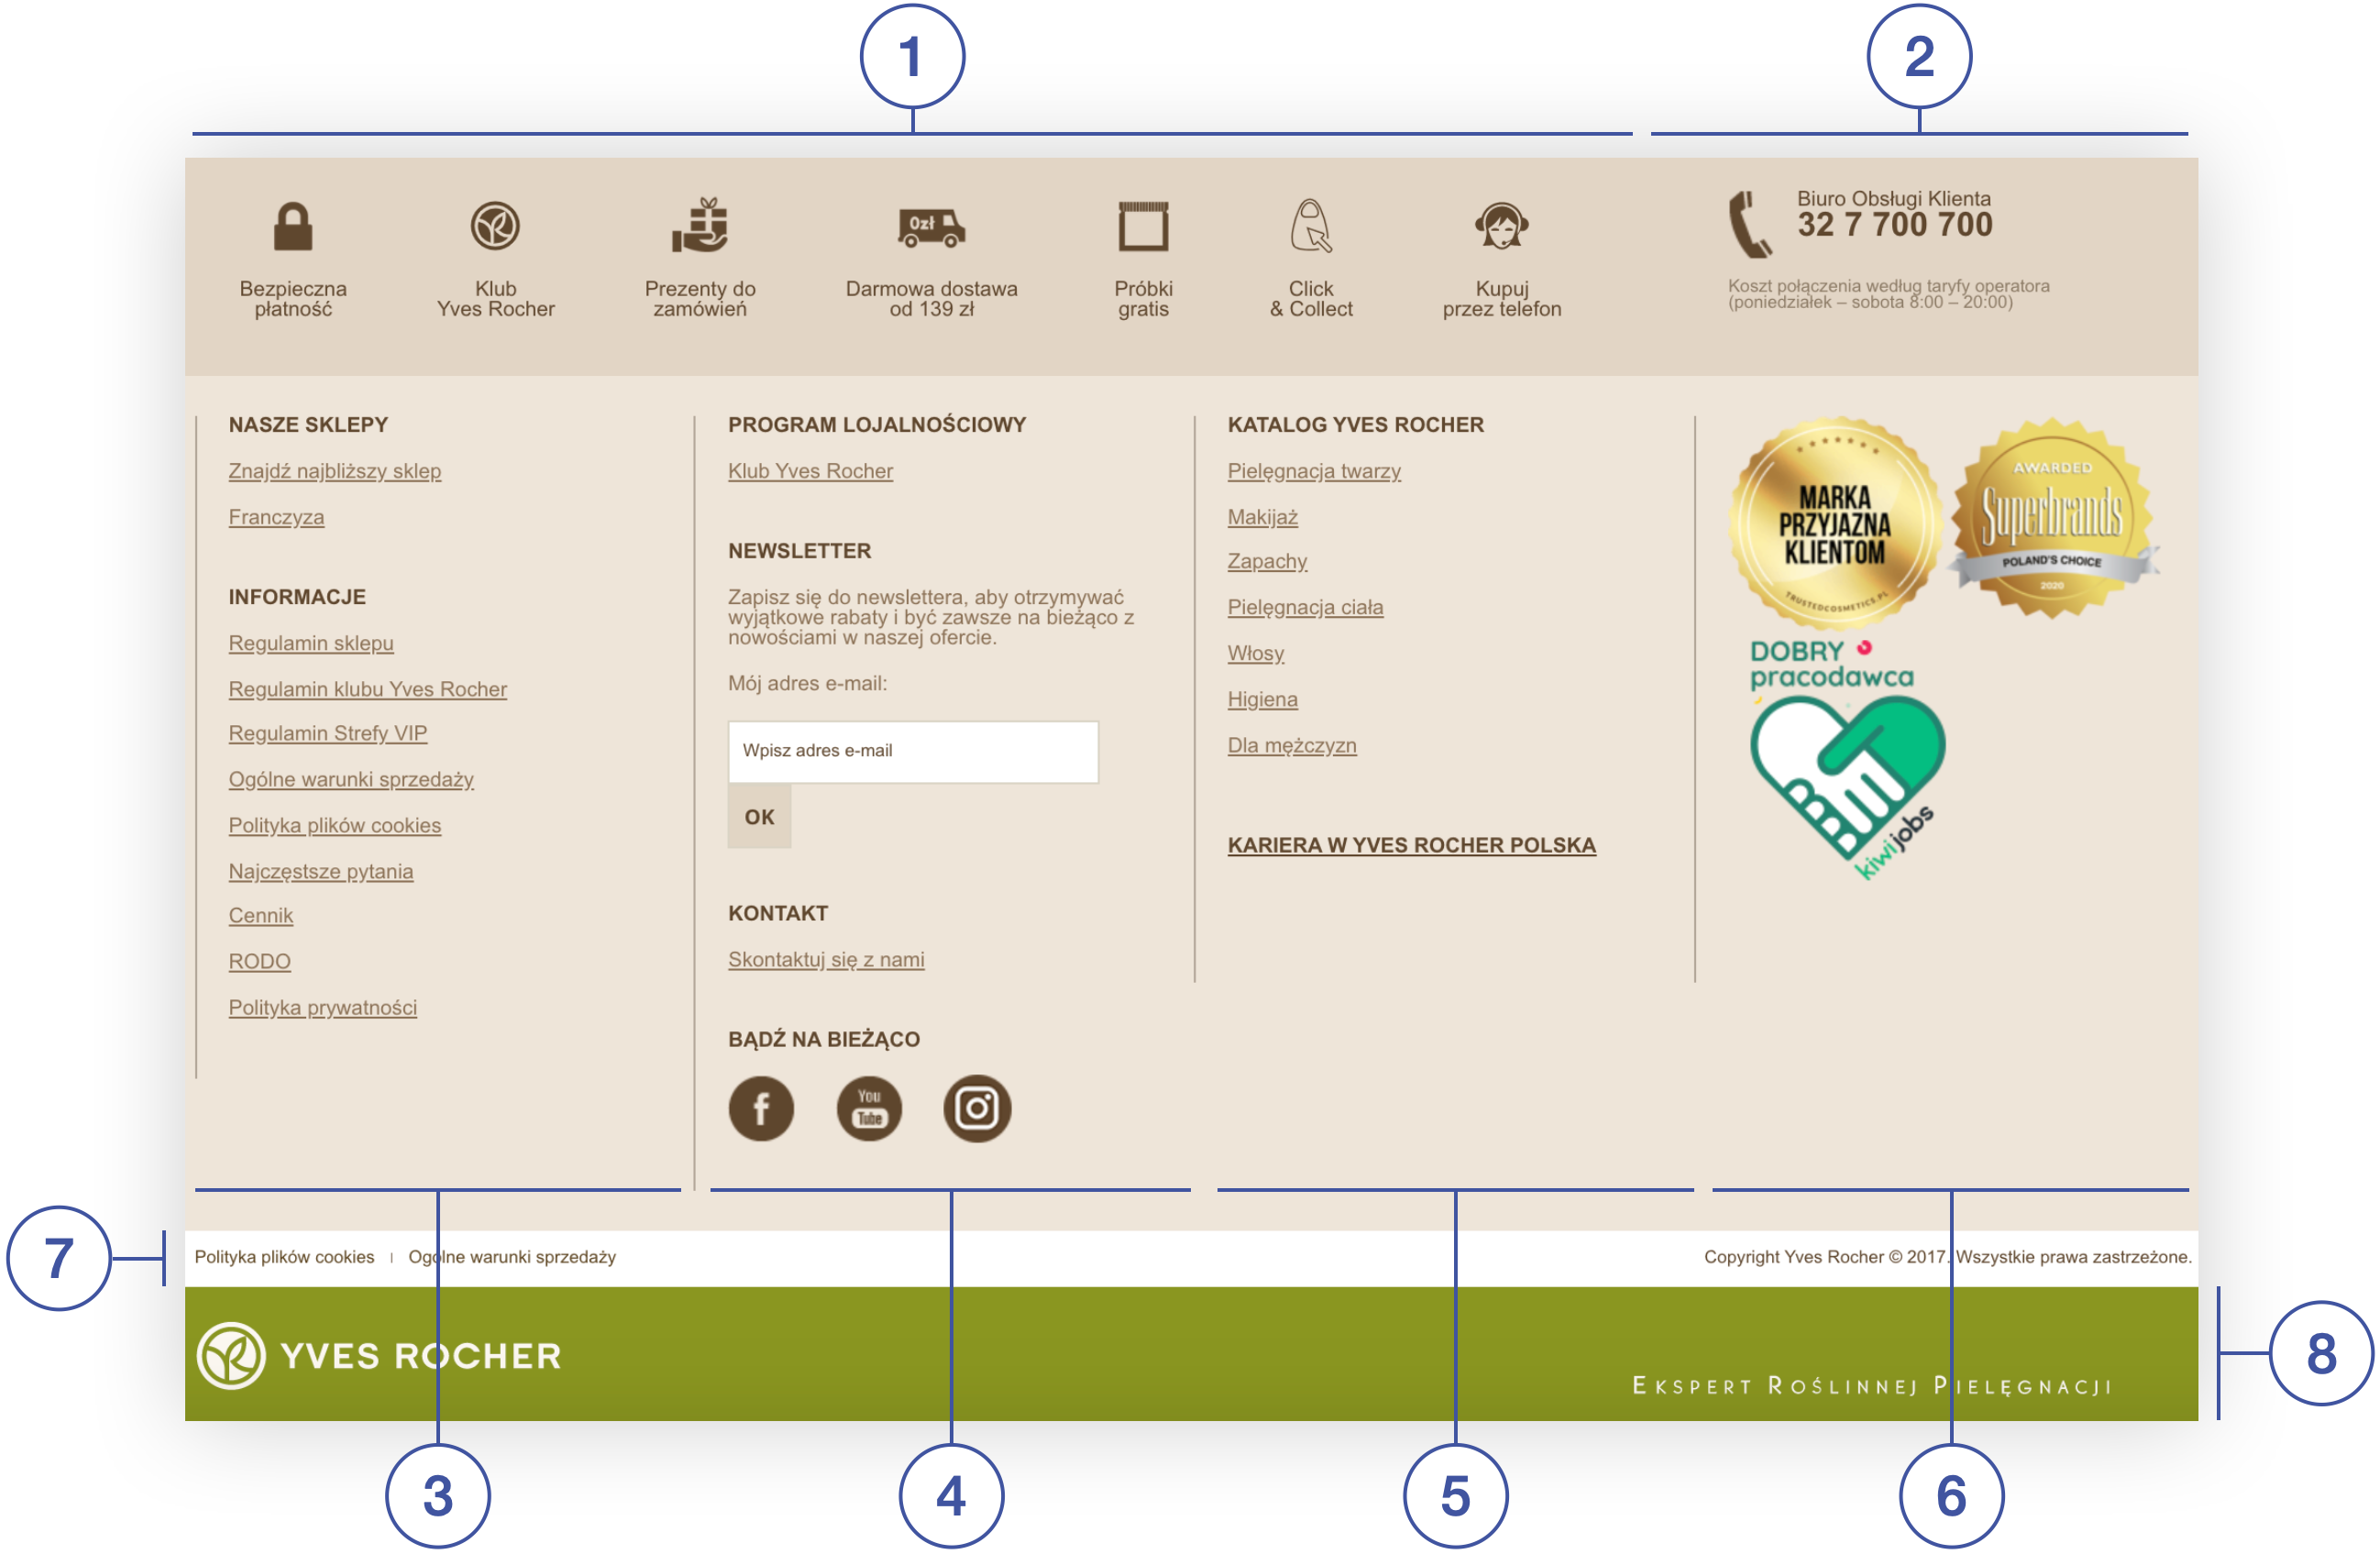The height and width of the screenshot is (1554, 2380).
Task: Open Pielęgnacja twarzy catalog link
Action: click(x=1314, y=471)
